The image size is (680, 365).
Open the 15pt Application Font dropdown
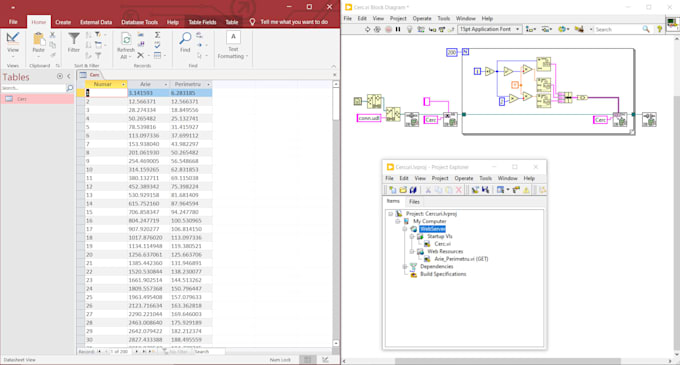(x=490, y=29)
